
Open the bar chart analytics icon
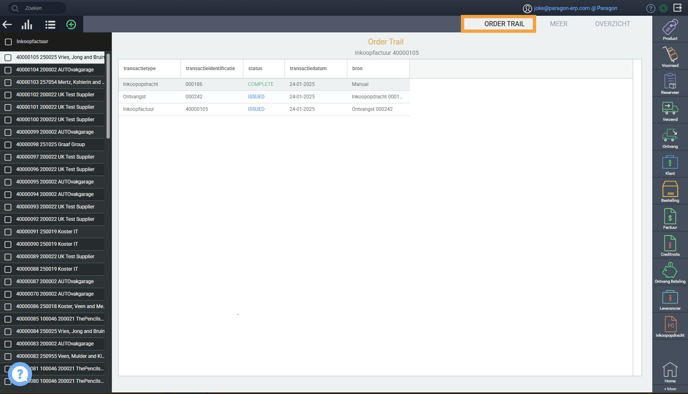tap(27, 25)
